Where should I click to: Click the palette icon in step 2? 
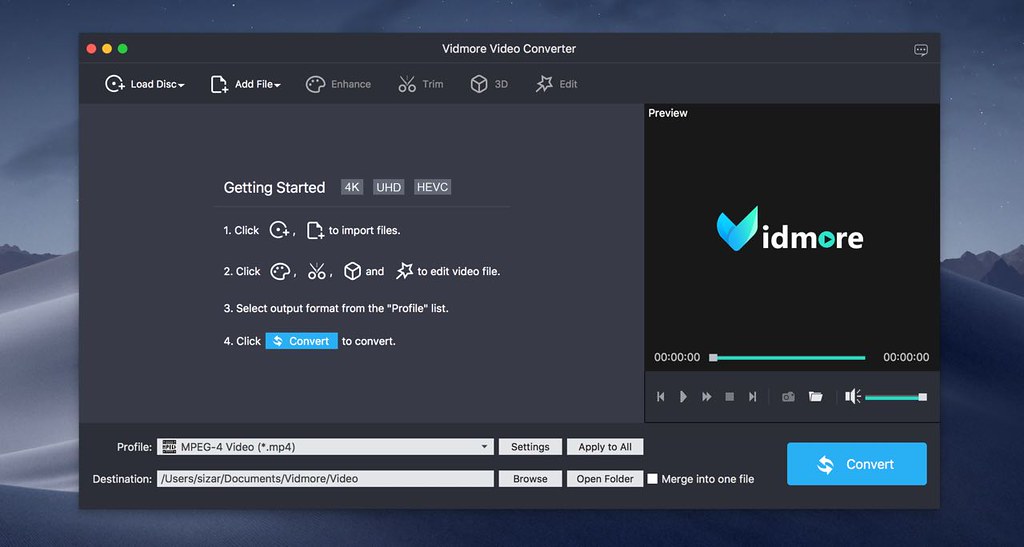point(280,272)
